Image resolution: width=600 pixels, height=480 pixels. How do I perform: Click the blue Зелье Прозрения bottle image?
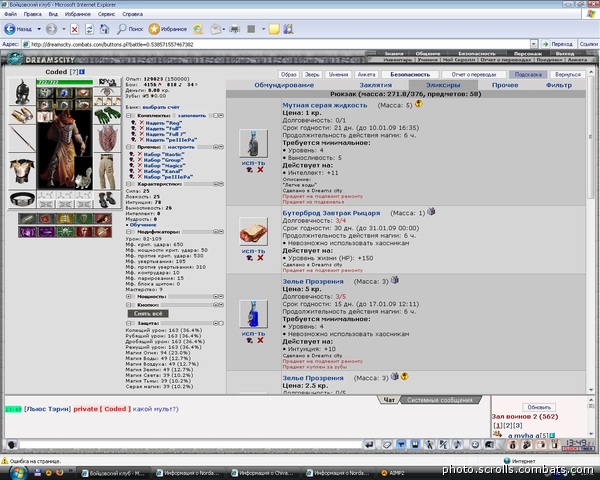(x=253, y=314)
